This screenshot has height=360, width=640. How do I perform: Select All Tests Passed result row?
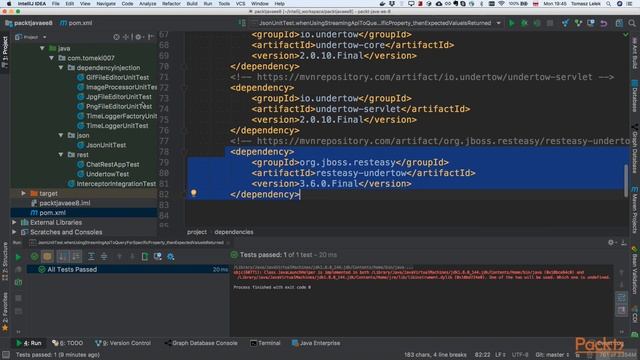(127, 269)
